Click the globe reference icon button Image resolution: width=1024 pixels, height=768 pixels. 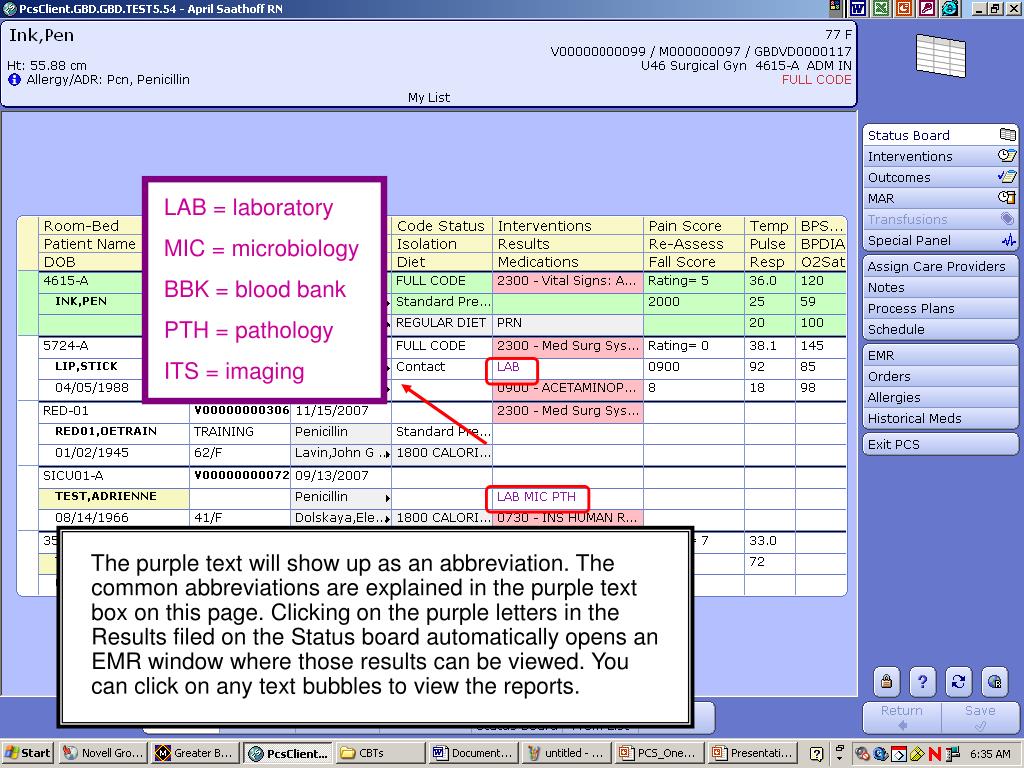point(994,681)
